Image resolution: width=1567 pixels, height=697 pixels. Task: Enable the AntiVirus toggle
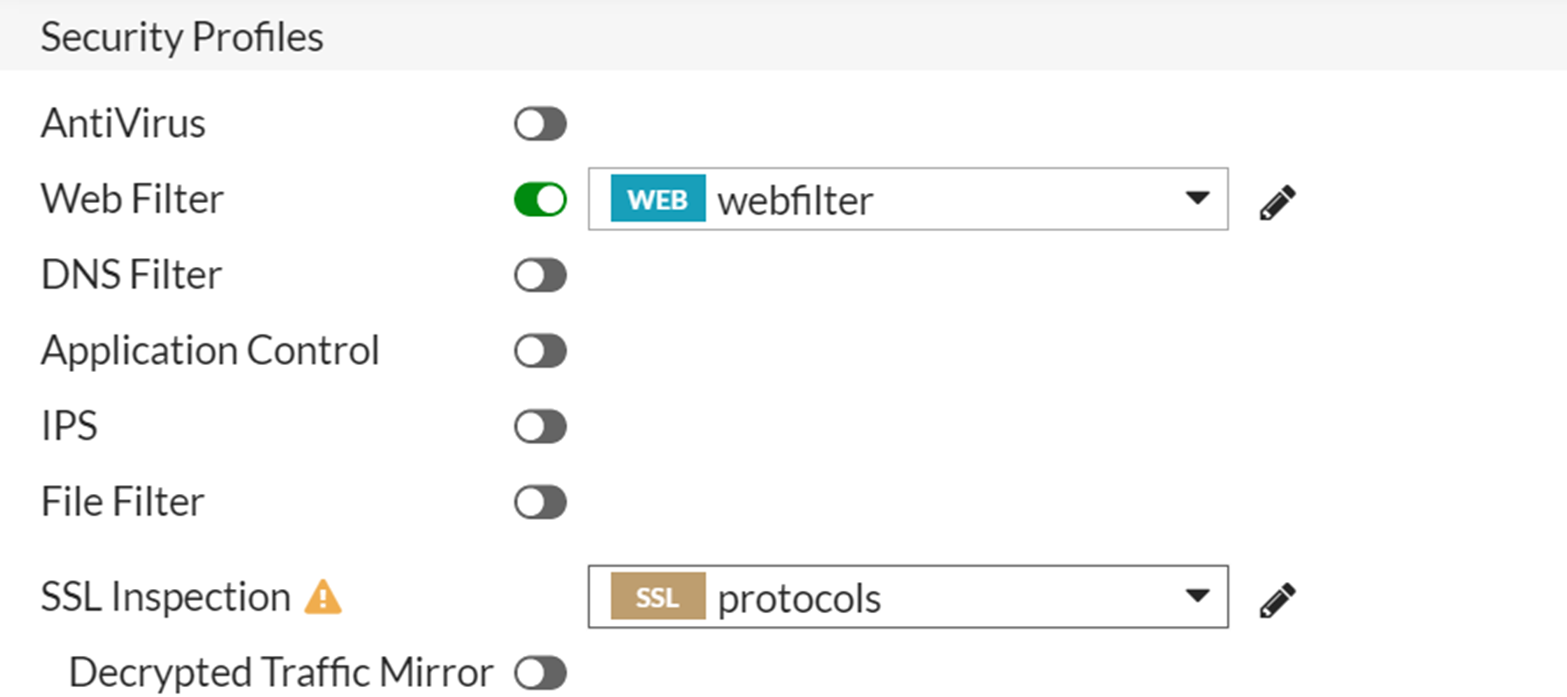(x=540, y=125)
